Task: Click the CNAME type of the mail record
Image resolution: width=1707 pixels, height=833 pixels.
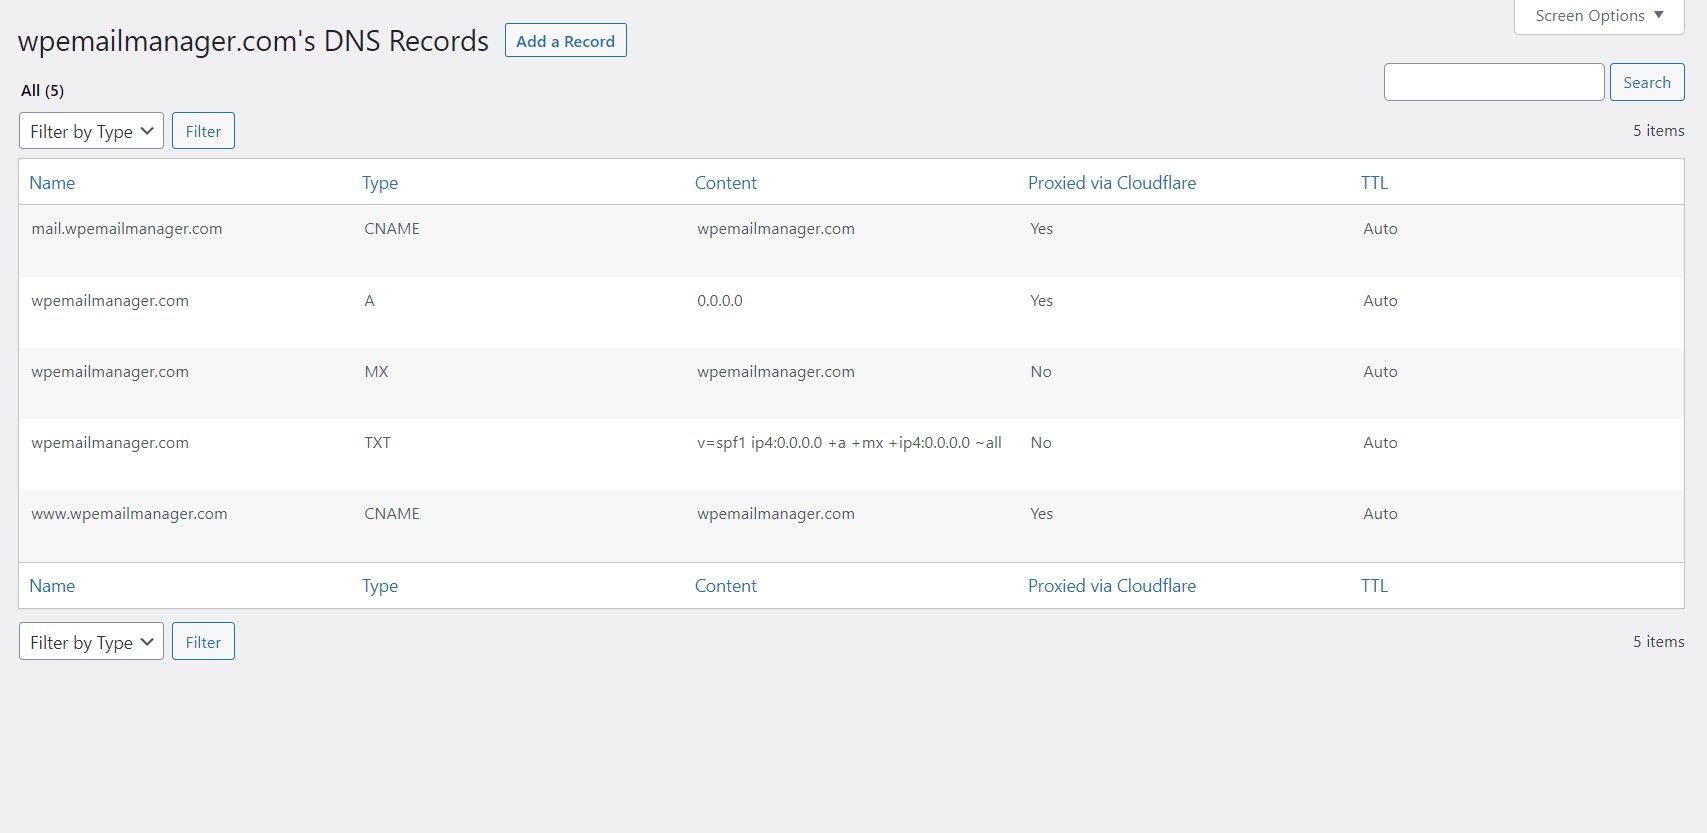Action: (392, 229)
